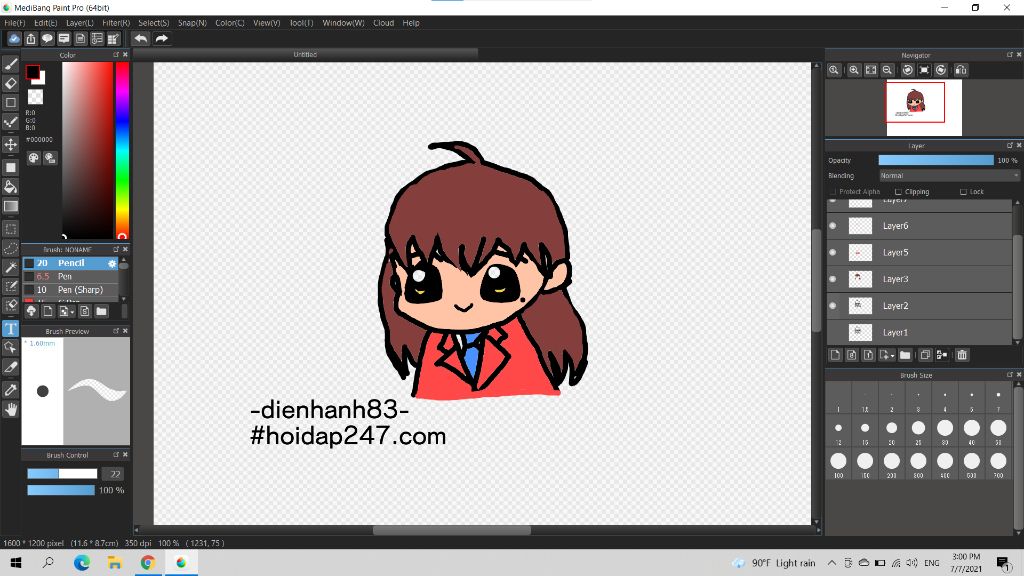Select Pen (Sharp) brush
The height and width of the screenshot is (576, 1024).
[71, 290]
